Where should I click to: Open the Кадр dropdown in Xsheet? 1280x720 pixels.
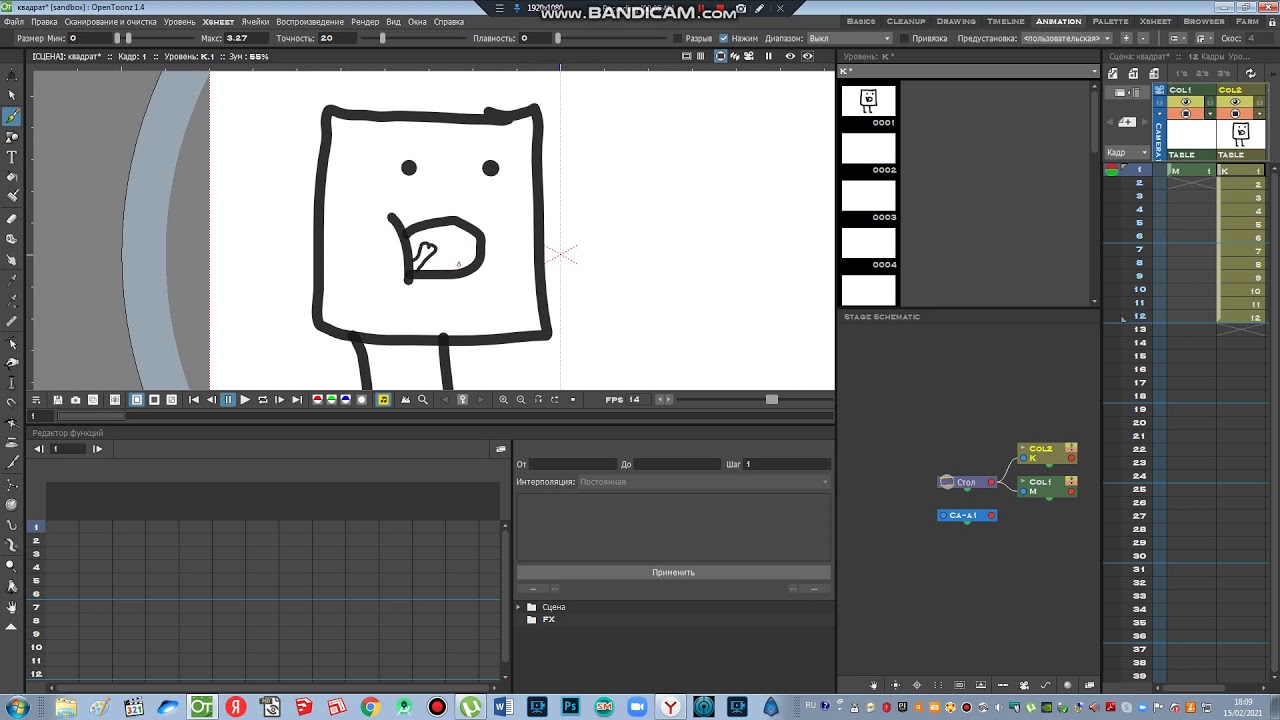[x=1127, y=152]
